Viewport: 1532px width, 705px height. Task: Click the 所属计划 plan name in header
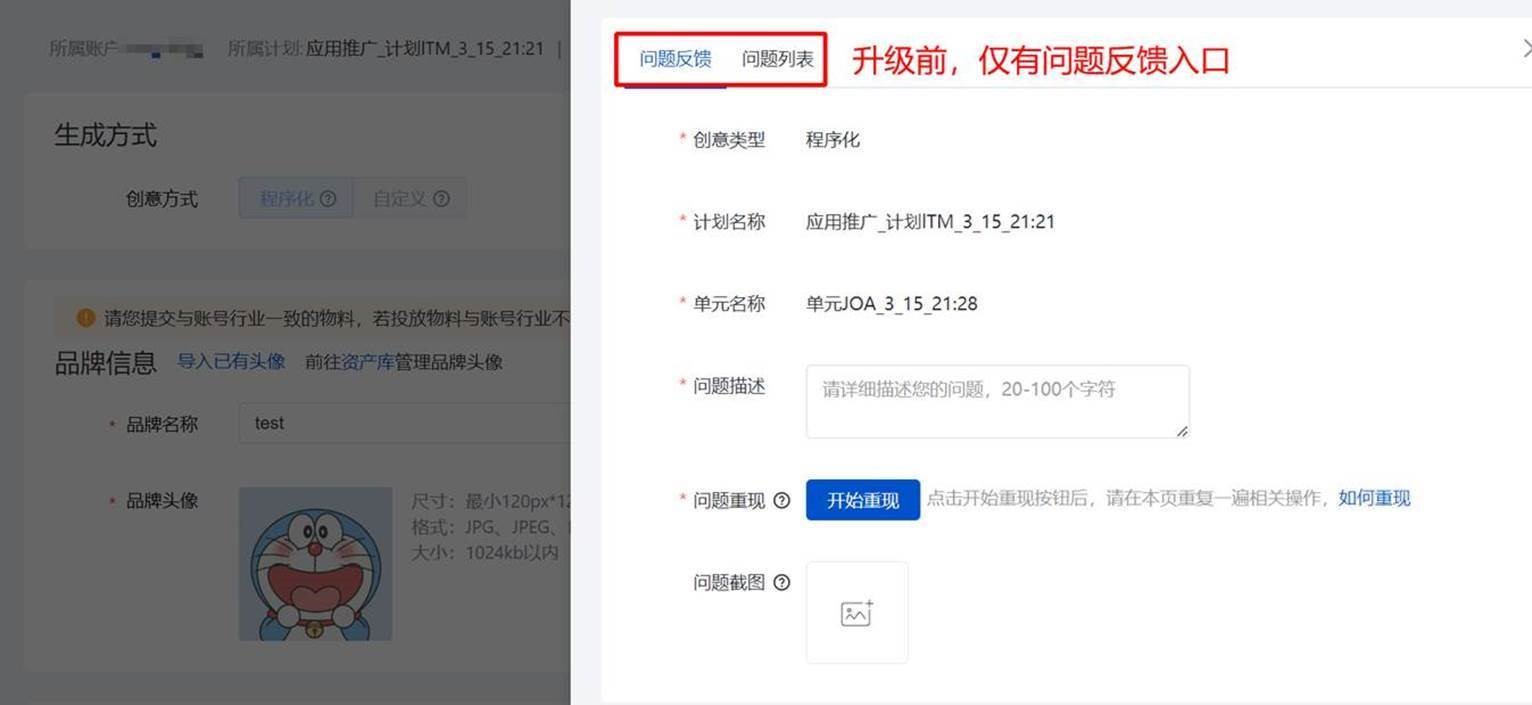click(424, 48)
